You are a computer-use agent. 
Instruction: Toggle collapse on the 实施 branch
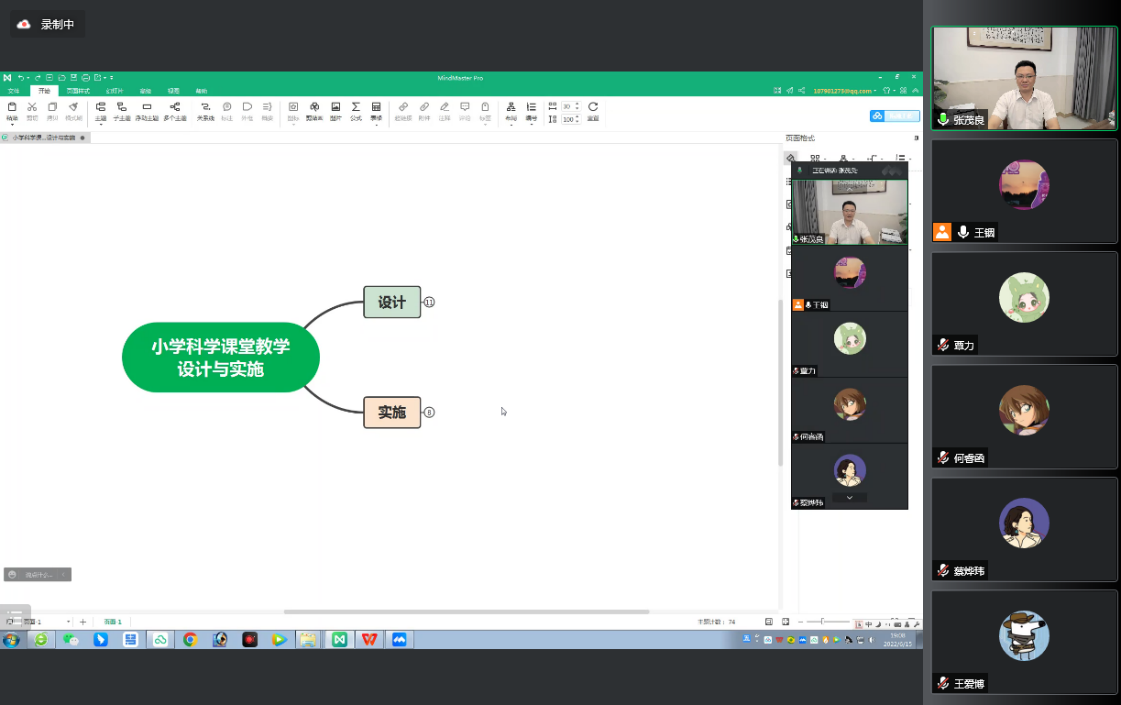click(x=429, y=412)
